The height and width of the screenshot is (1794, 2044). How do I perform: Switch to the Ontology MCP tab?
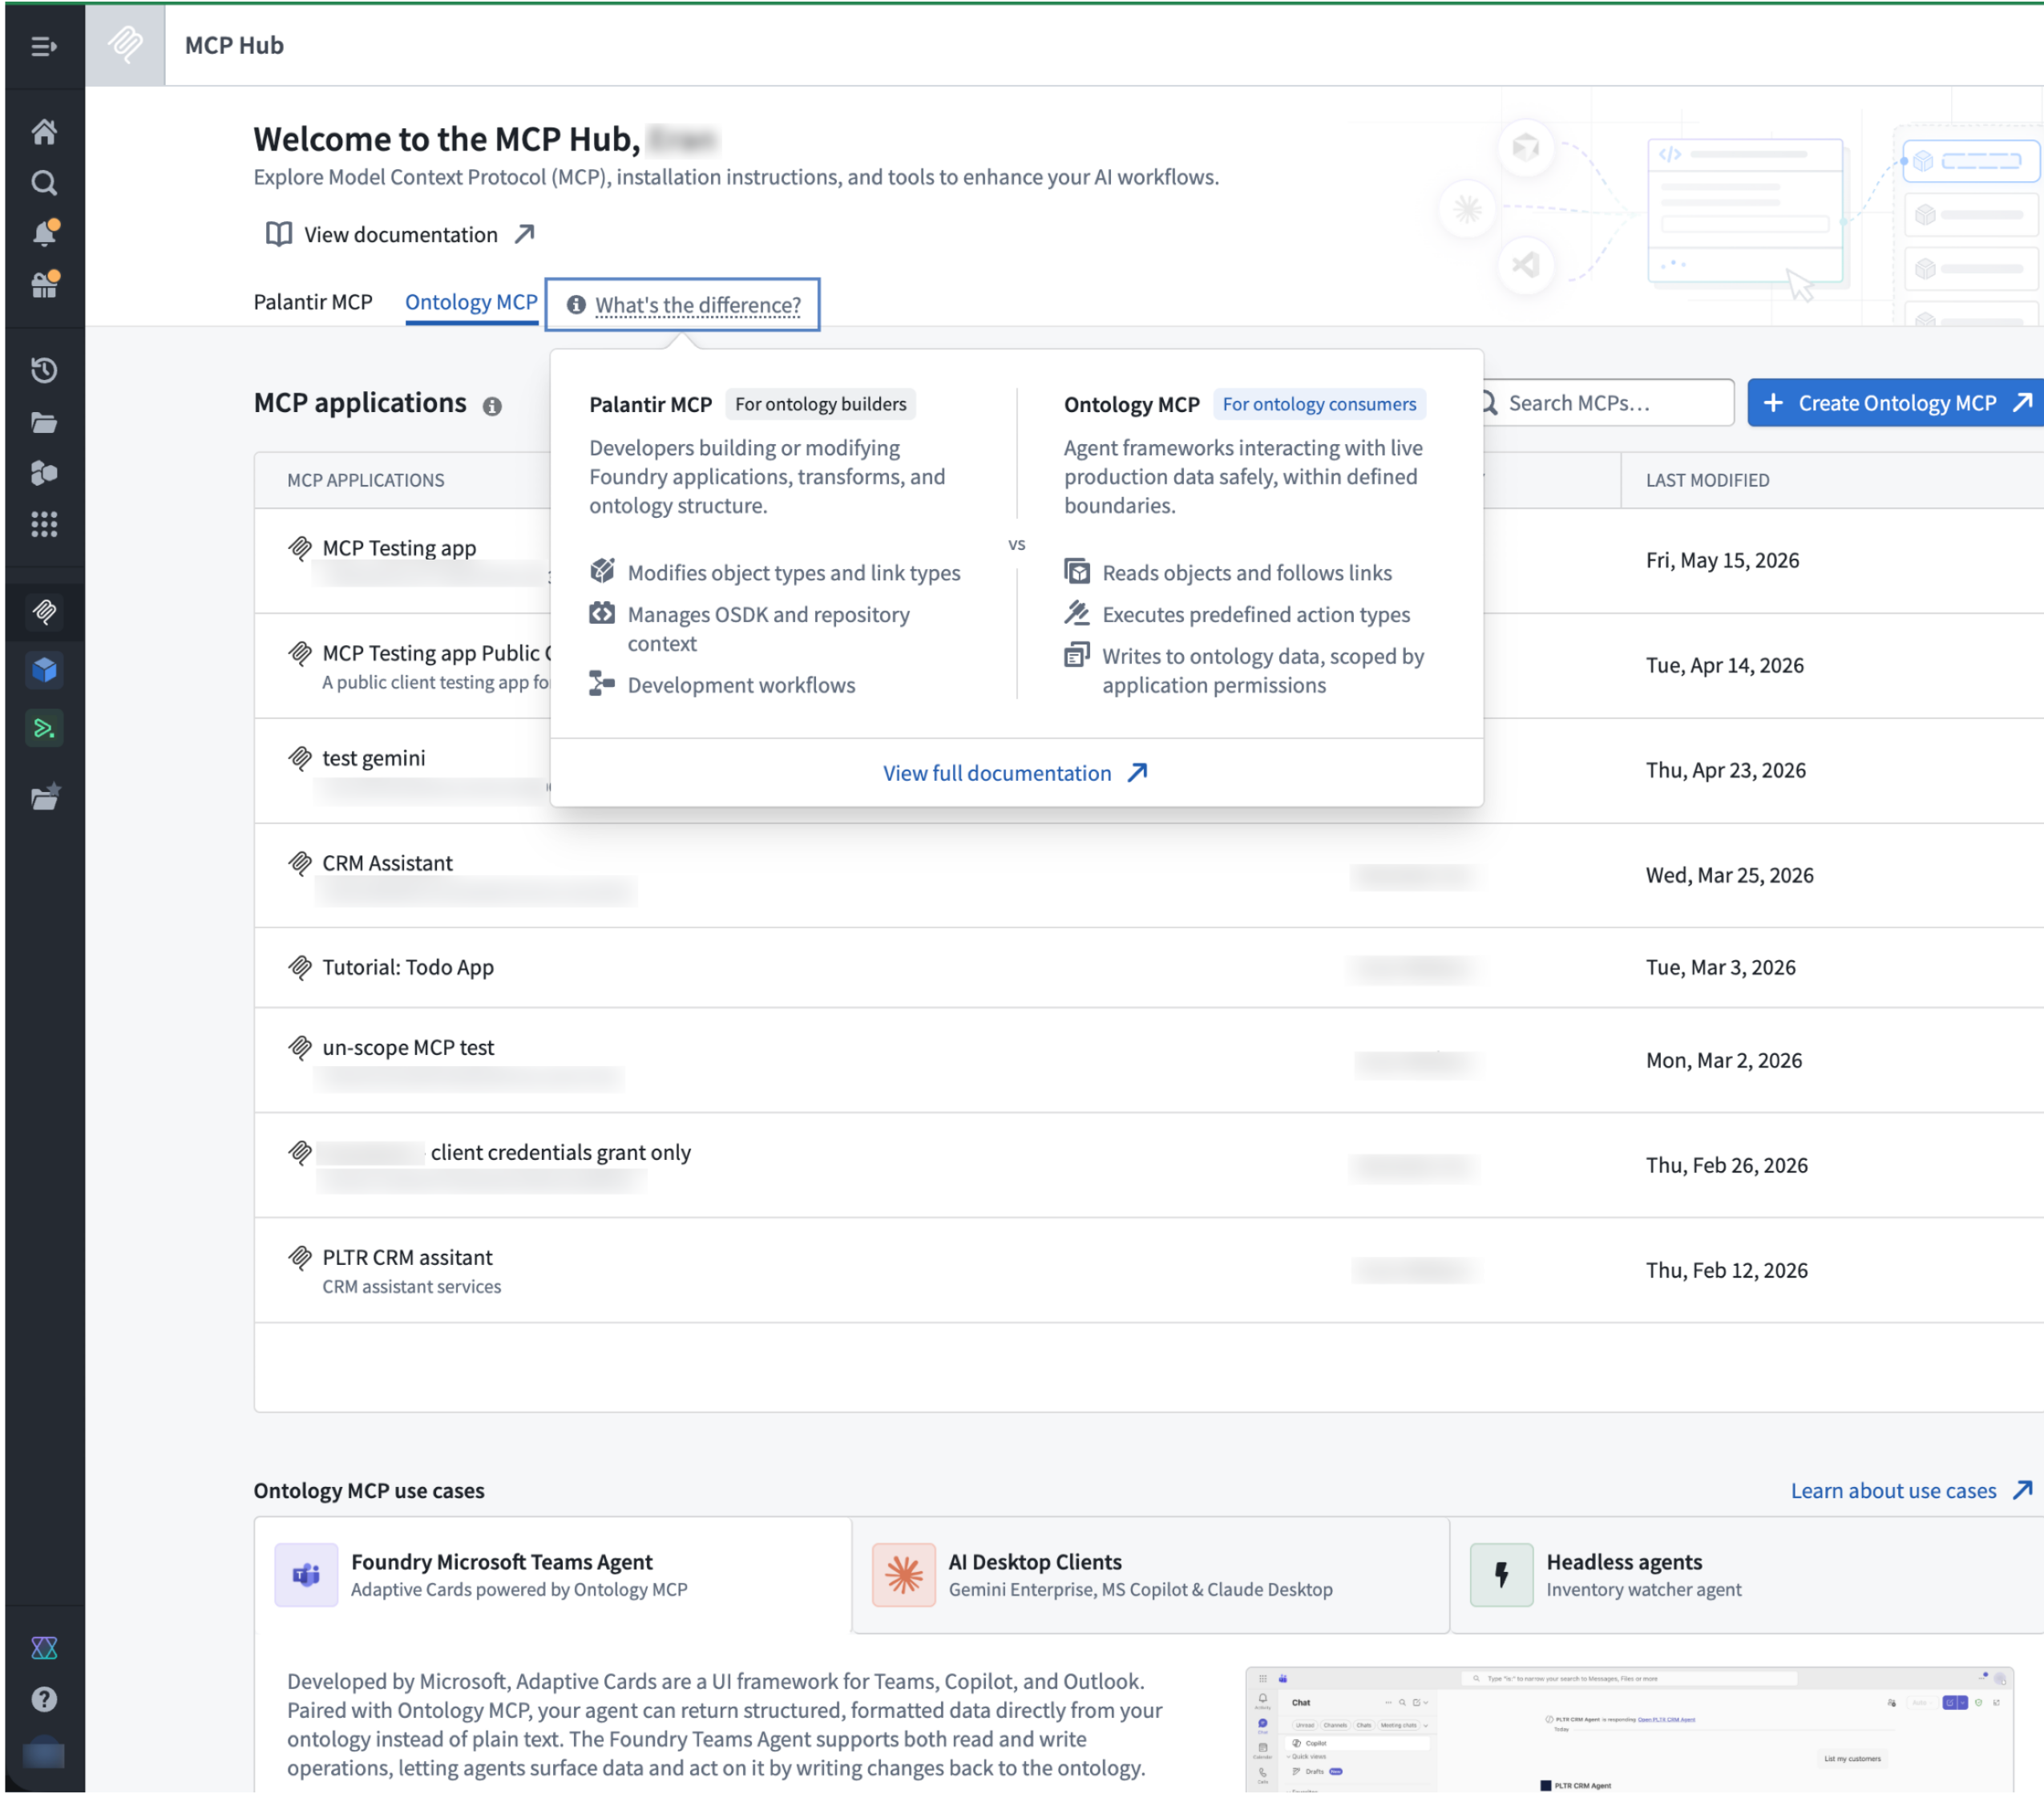point(471,302)
